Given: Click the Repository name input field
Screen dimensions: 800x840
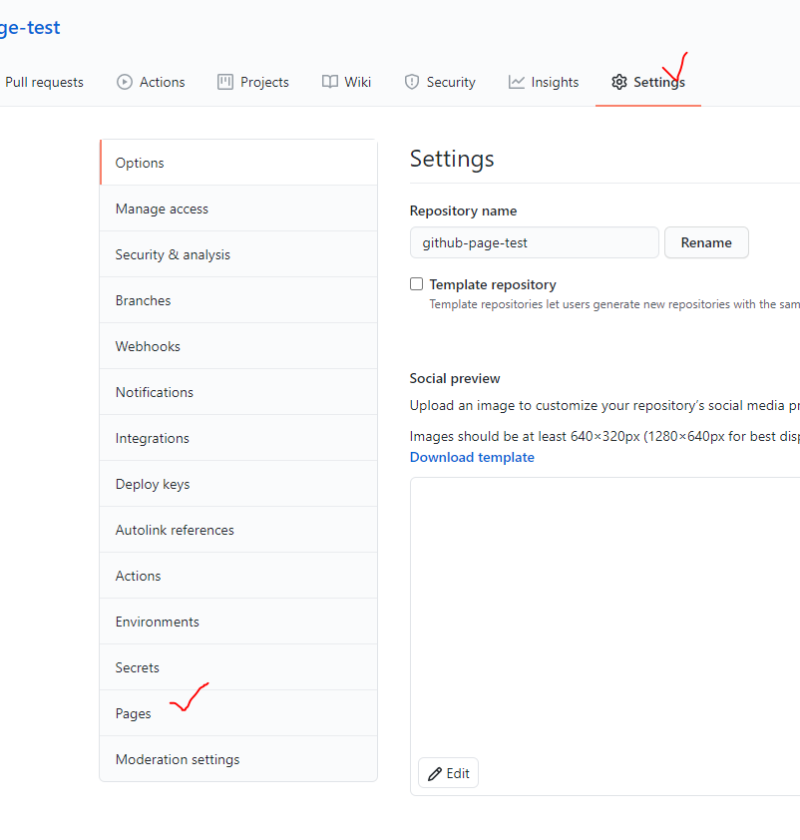Looking at the screenshot, I should [534, 242].
